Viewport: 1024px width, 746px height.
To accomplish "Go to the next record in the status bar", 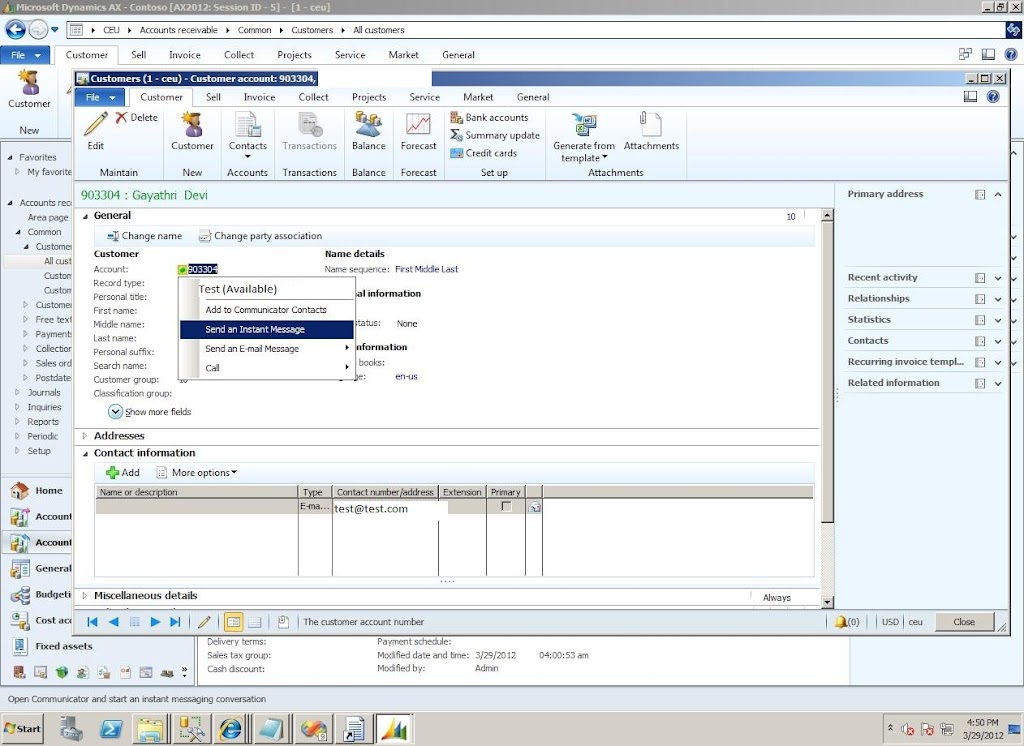I will point(155,622).
